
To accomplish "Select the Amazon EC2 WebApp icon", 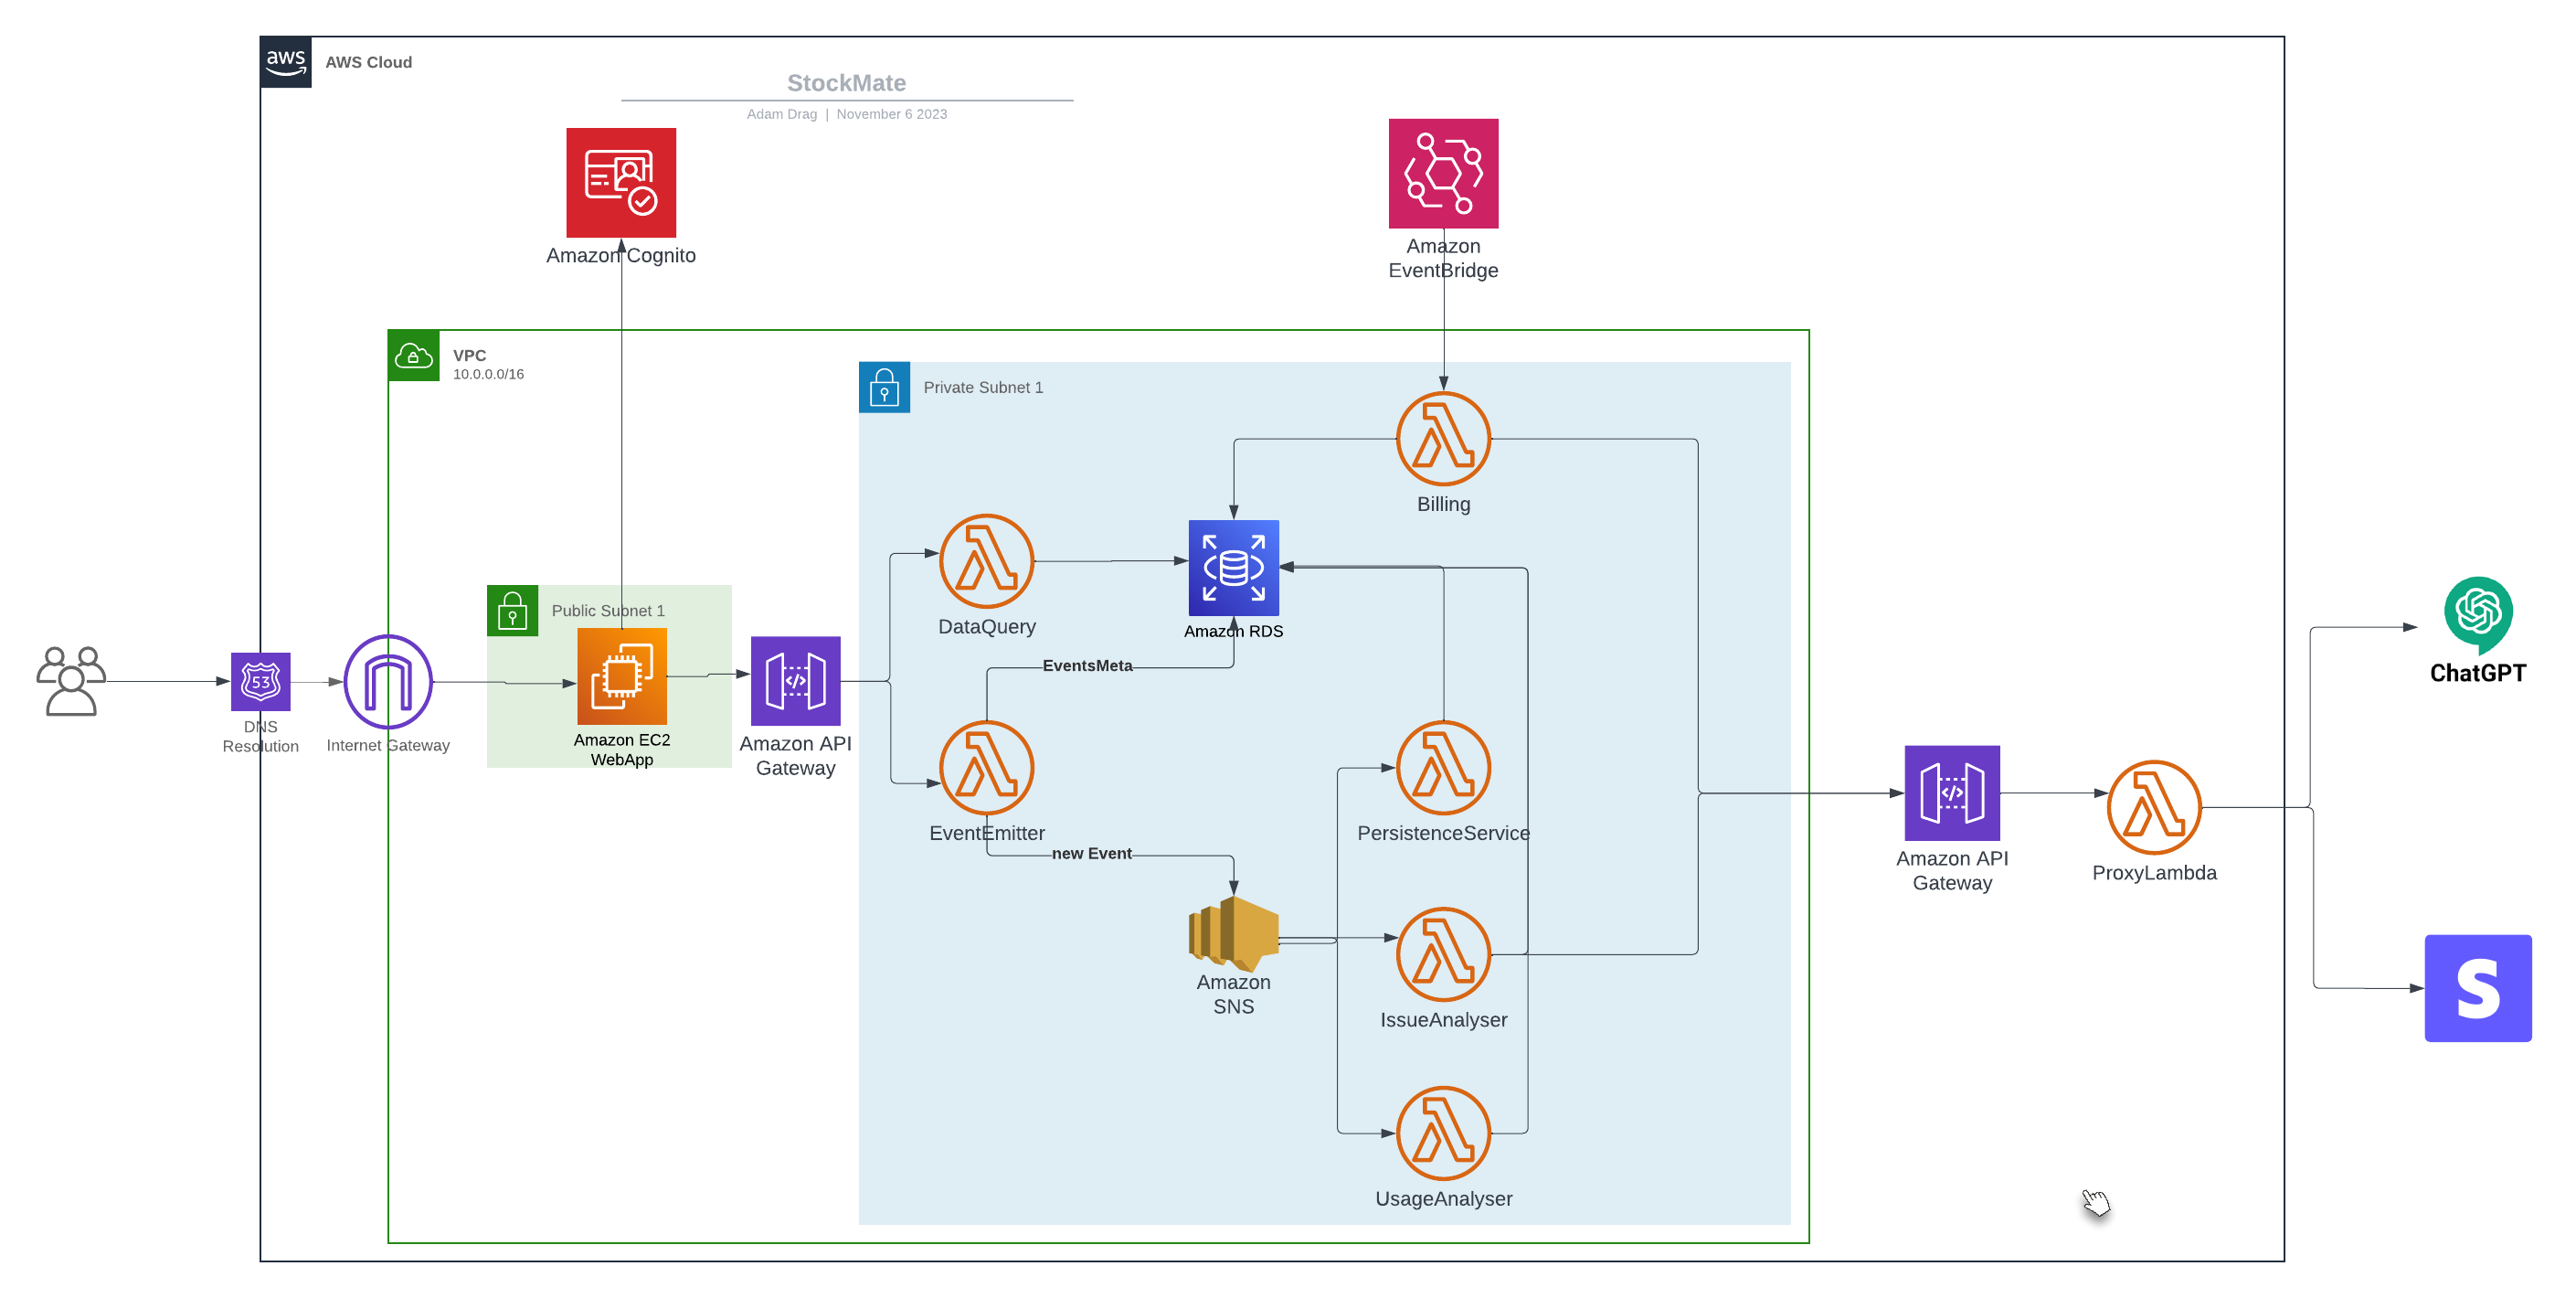I will point(621,676).
